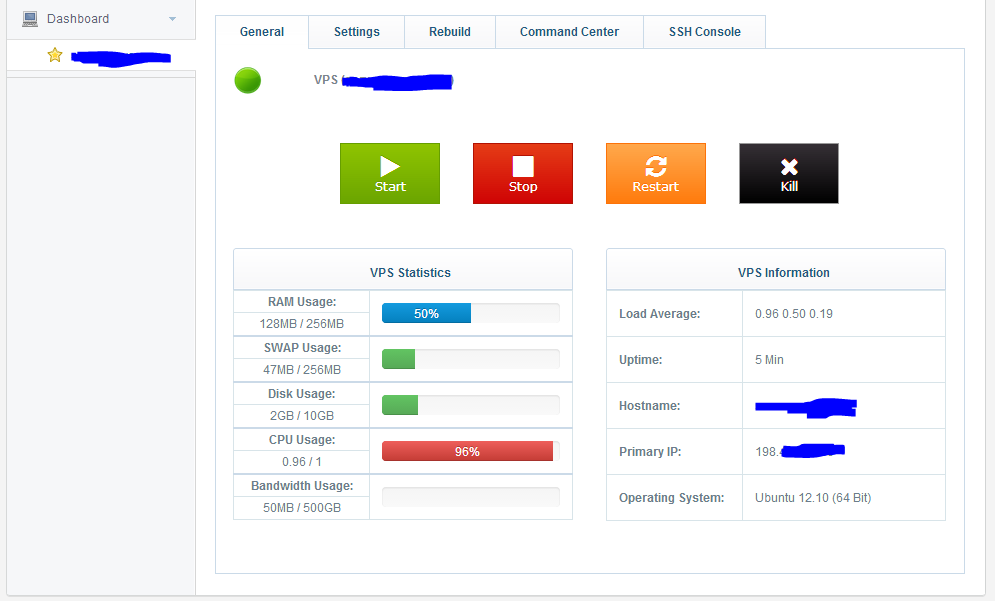
Task: Click the Bandwidth usage progress bar
Action: pos(471,497)
